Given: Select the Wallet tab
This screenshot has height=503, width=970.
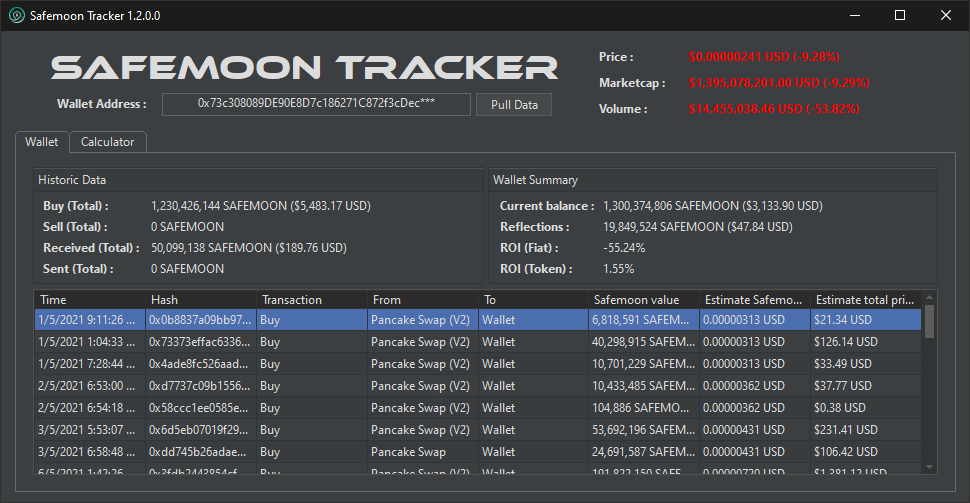Looking at the screenshot, I should point(41,142).
